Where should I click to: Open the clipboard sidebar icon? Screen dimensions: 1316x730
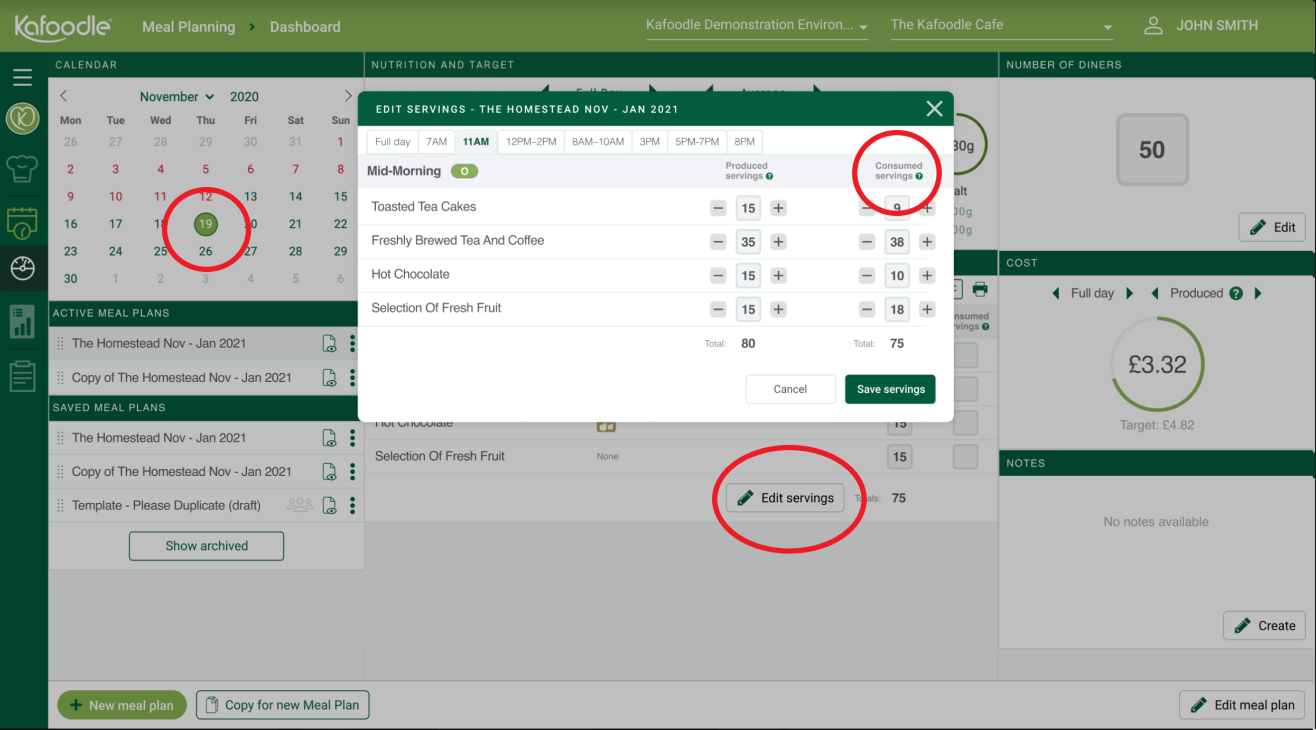[22, 376]
